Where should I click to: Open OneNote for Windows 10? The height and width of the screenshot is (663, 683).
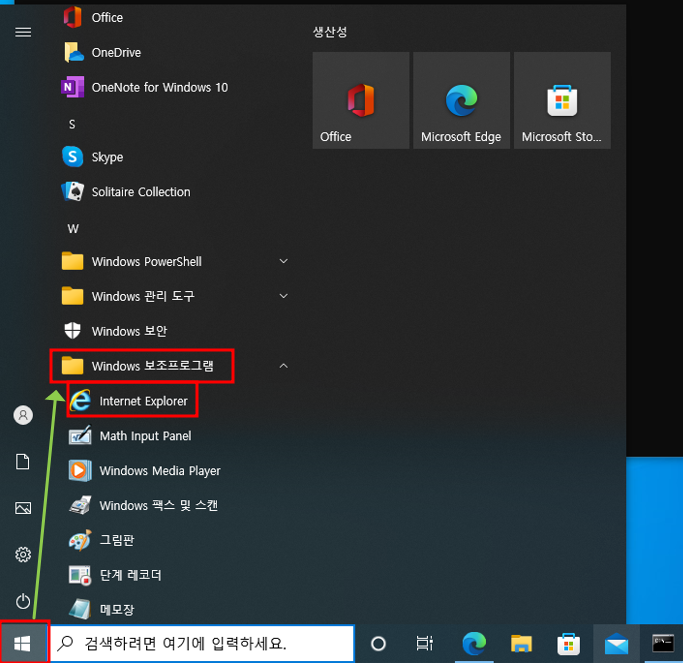click(174, 88)
